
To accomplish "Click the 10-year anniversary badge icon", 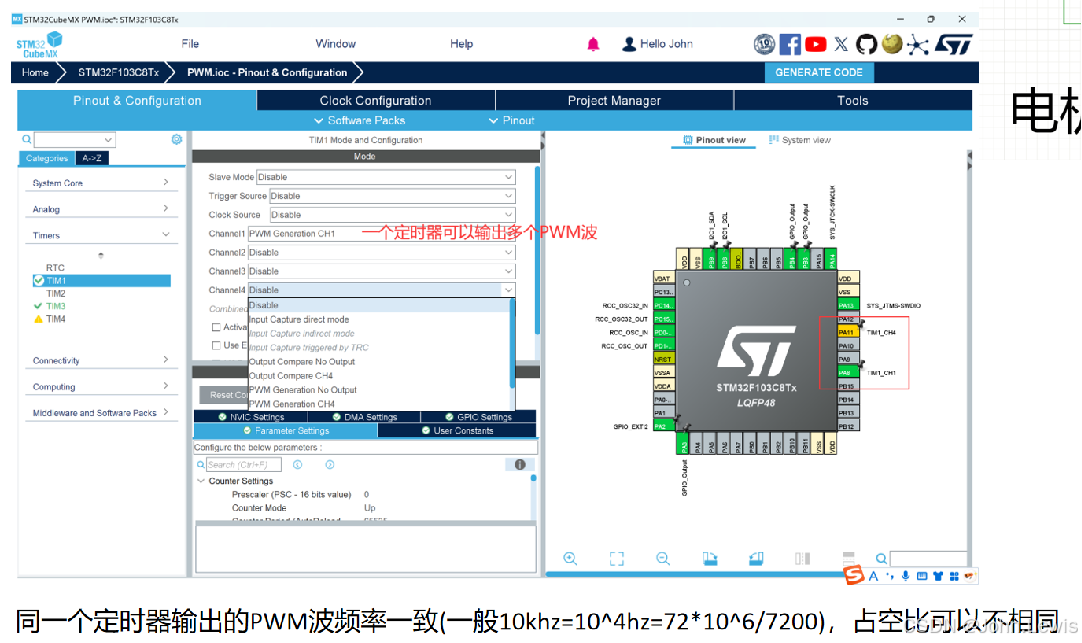I will pos(764,44).
